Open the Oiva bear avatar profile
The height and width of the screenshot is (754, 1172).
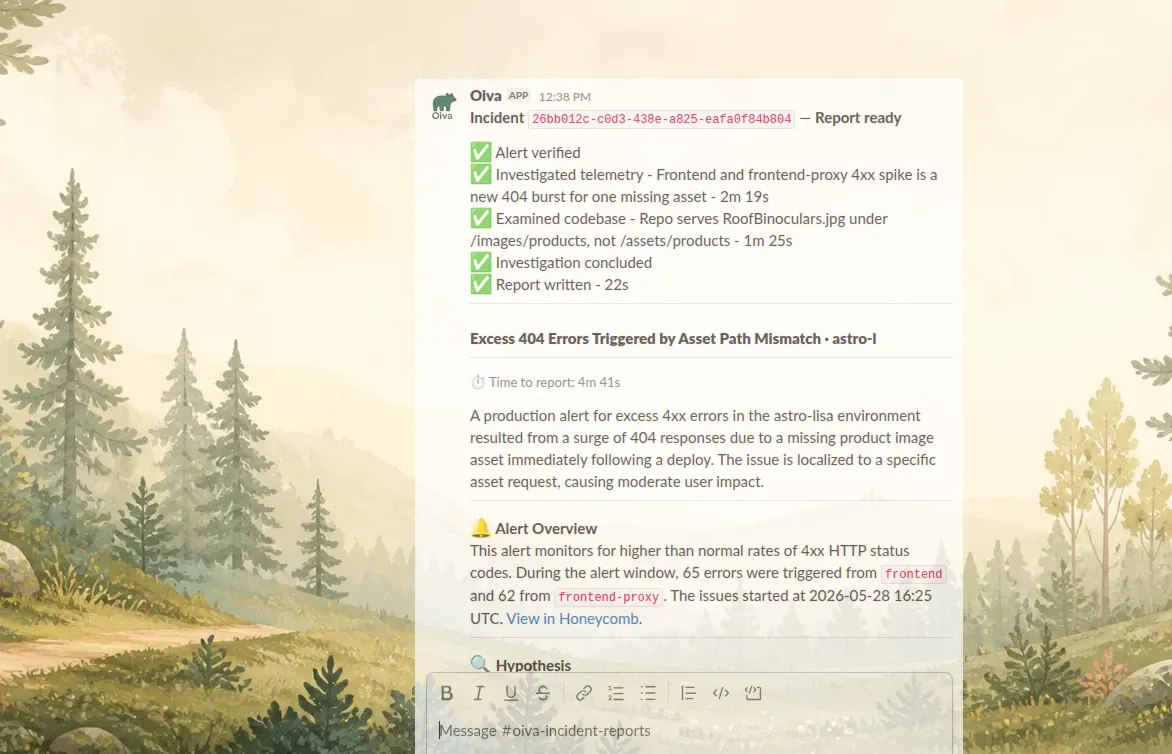tap(443, 105)
